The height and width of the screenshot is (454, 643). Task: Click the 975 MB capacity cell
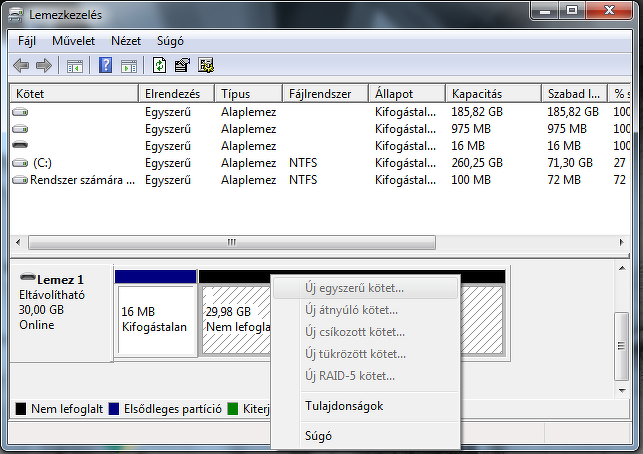tap(471, 129)
